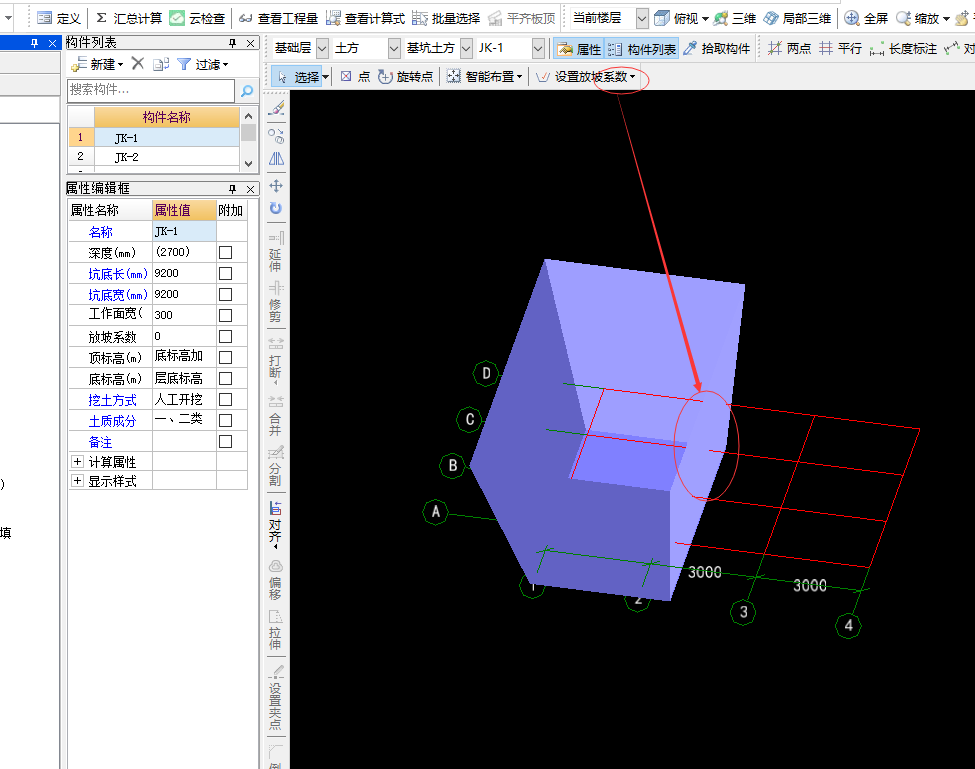The height and width of the screenshot is (769, 975).
Task: Select the 点 point draw tool
Action: tap(356, 76)
